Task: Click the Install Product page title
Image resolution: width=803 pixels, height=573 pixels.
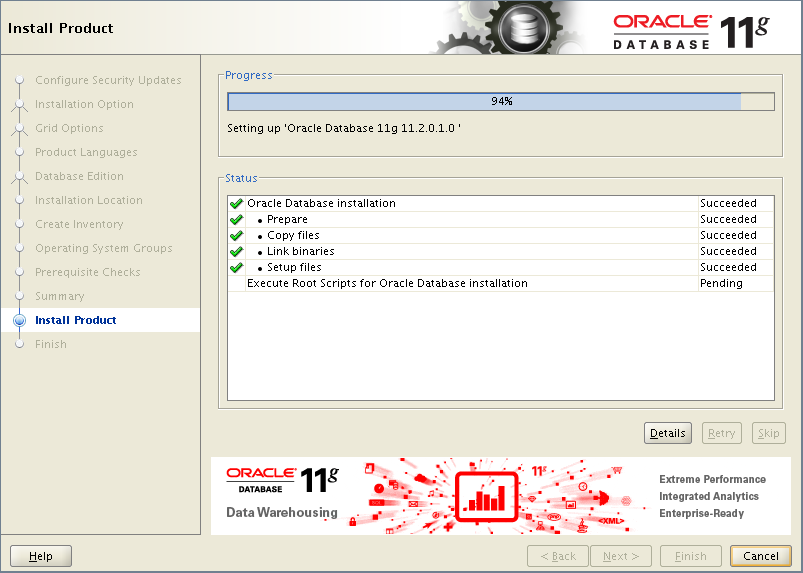Action: [x=60, y=28]
